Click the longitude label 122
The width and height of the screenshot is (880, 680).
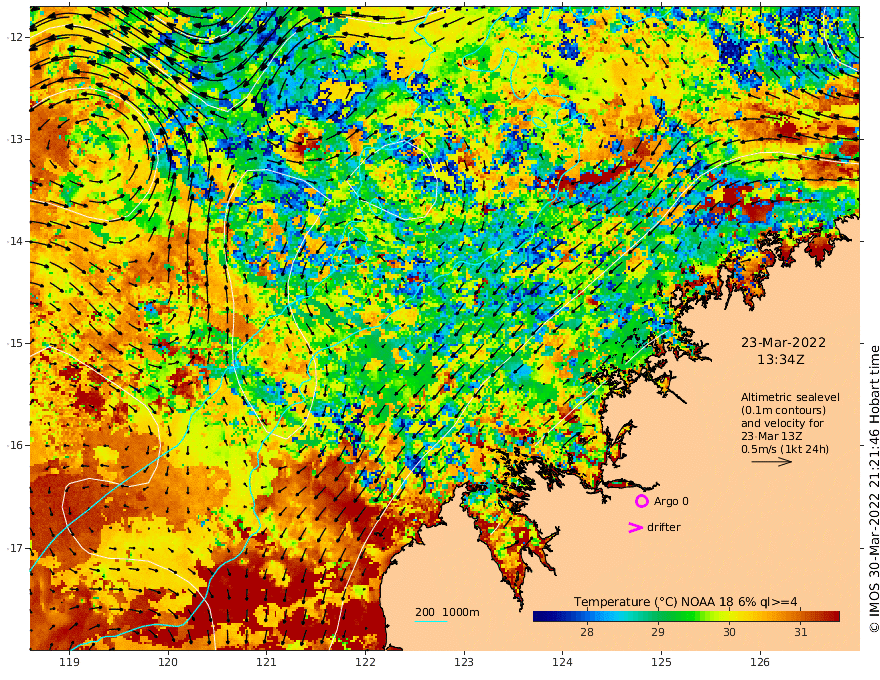[365, 662]
